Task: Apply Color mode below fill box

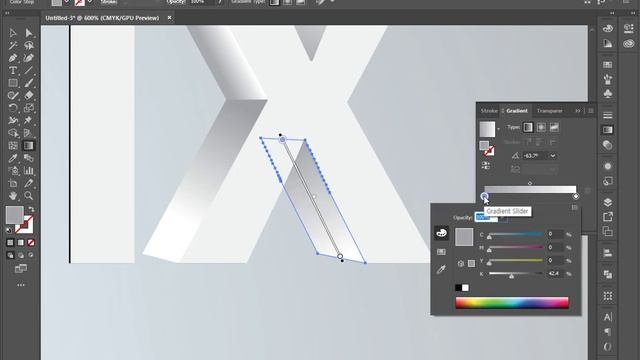Action: [10, 242]
